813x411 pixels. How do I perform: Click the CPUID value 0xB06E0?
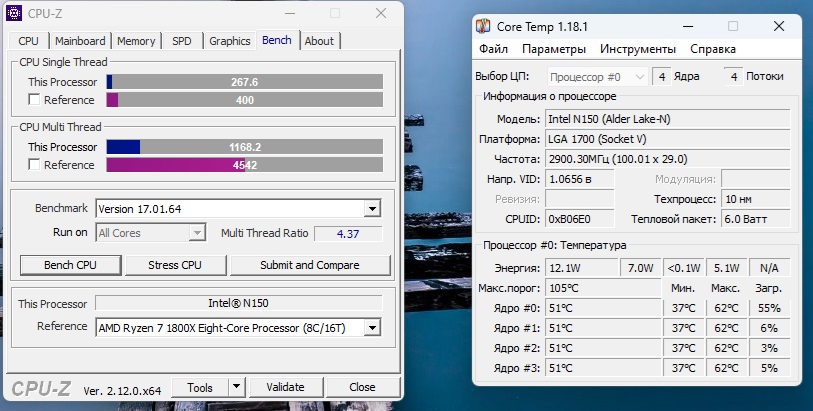(580, 219)
